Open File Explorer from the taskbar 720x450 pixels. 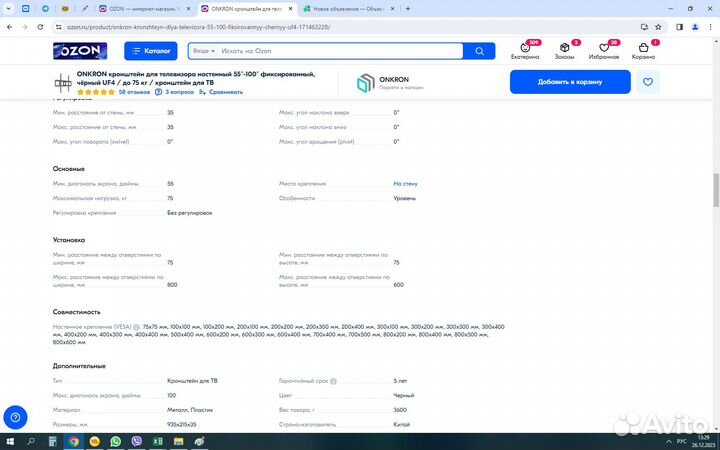[179, 442]
